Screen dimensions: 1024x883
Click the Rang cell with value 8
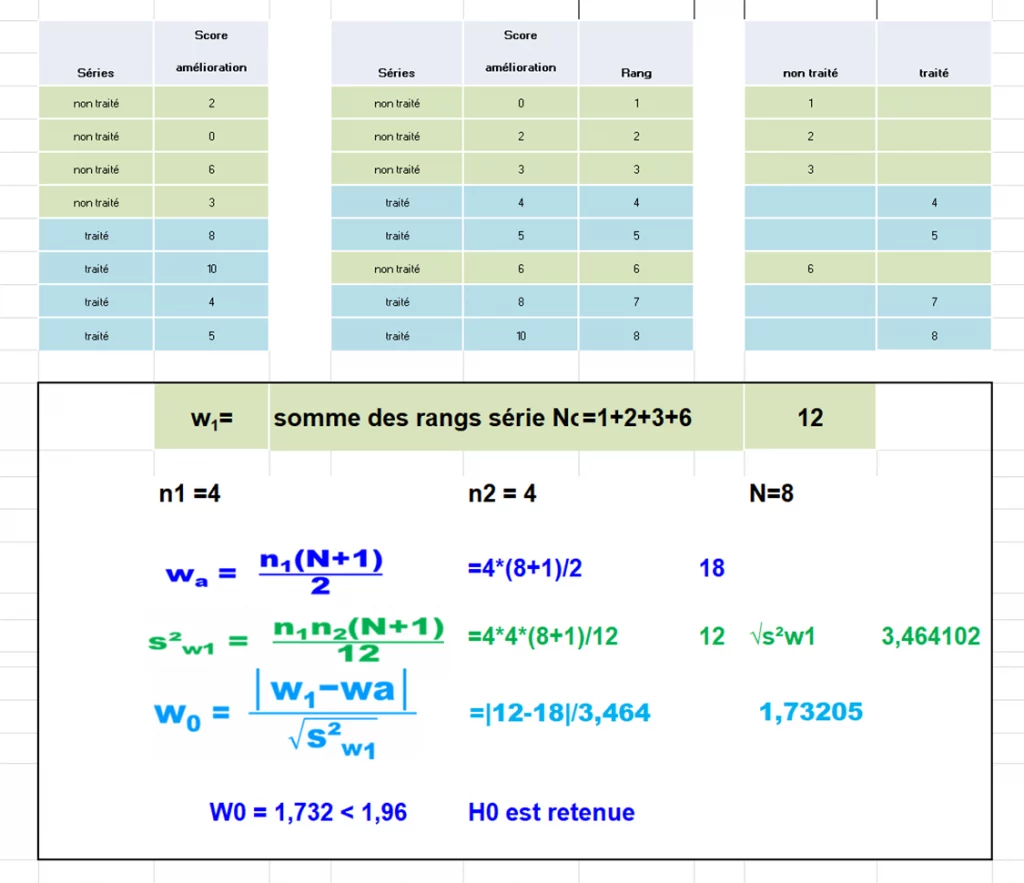[636, 336]
